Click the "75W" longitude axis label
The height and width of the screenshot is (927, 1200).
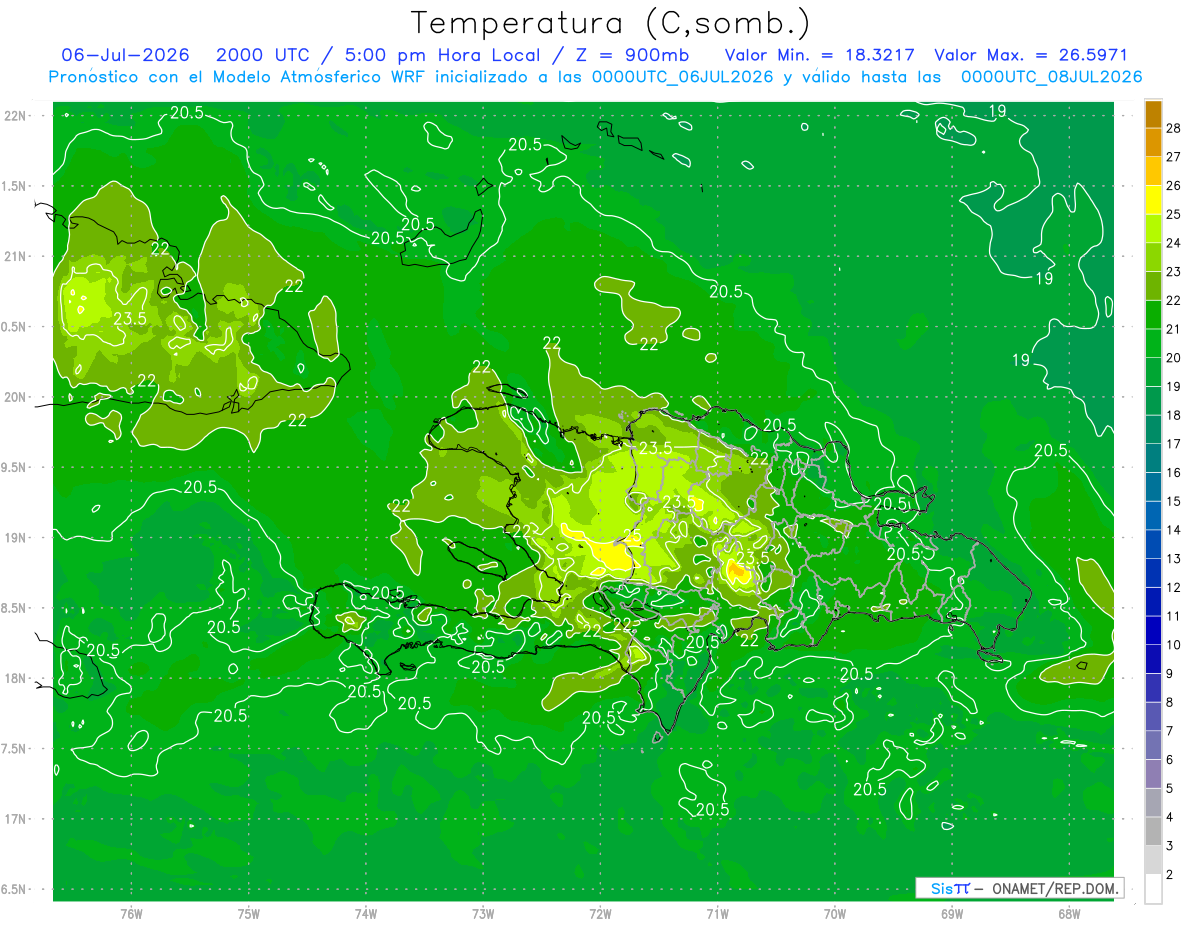(249, 914)
